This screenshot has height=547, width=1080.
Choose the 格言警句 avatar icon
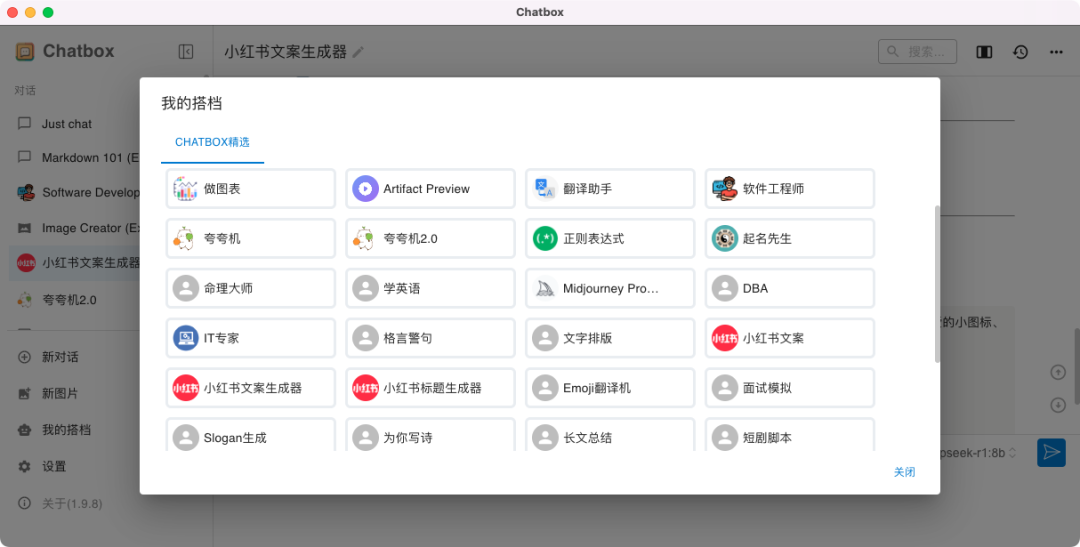pyautogui.click(x=365, y=338)
